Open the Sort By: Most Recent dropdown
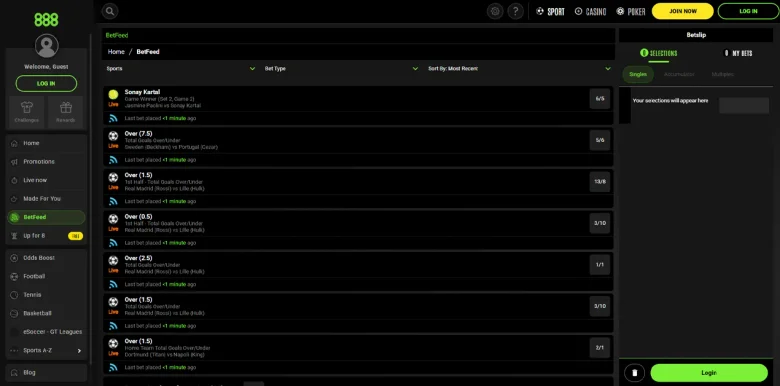The image size is (780, 386). pyautogui.click(x=519, y=69)
